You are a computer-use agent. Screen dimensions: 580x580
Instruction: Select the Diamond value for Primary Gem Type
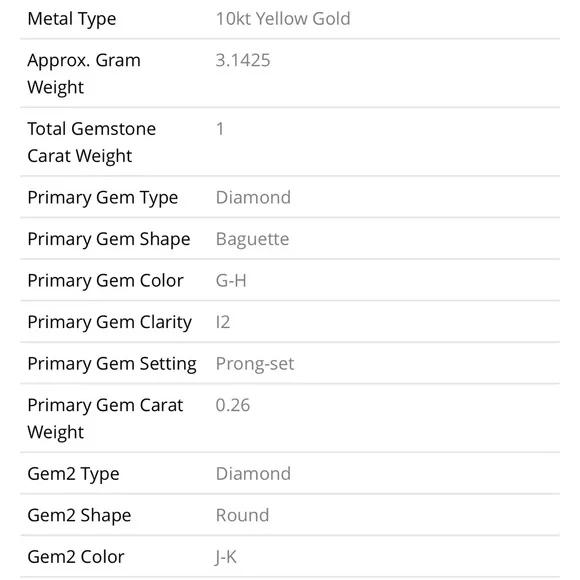253,197
